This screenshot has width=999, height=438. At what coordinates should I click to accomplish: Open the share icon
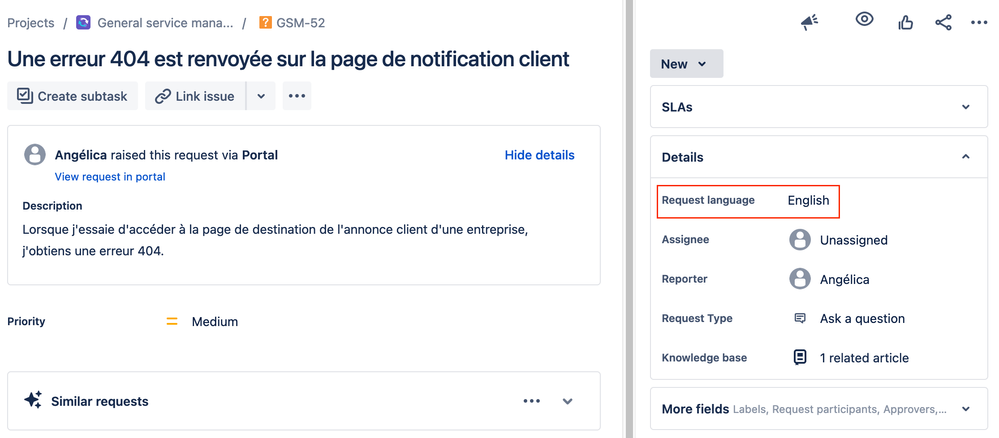click(943, 23)
